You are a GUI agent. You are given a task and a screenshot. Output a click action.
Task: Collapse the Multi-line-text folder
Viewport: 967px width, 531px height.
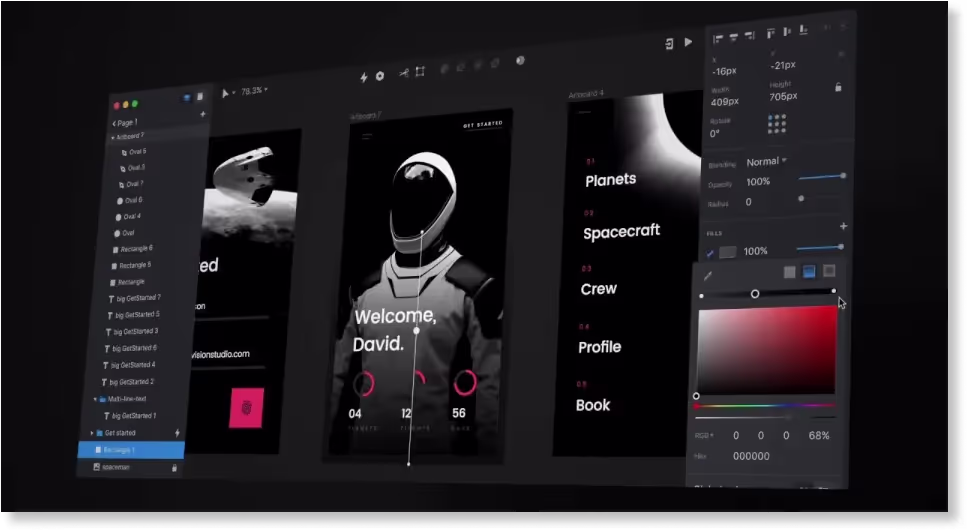[x=95, y=399]
